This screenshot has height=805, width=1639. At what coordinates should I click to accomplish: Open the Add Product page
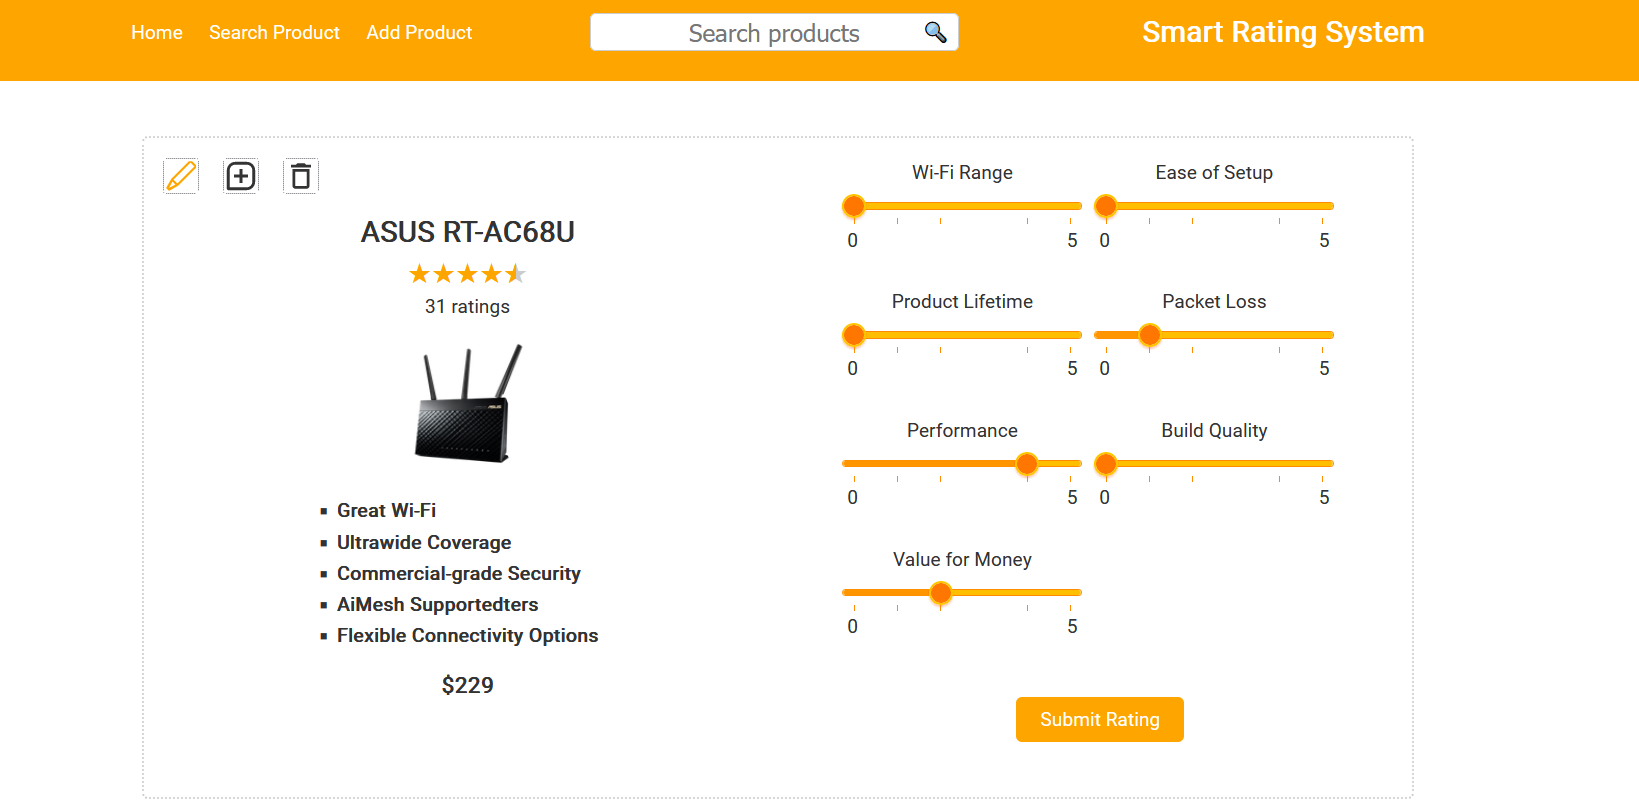tap(419, 33)
